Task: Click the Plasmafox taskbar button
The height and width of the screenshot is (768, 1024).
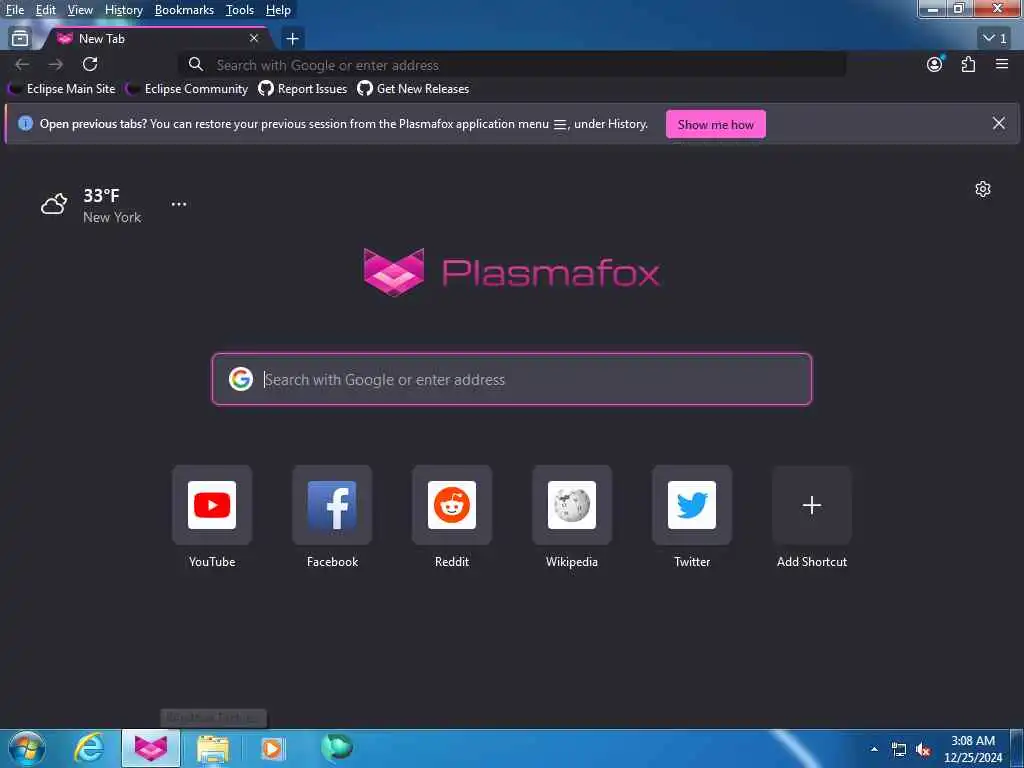Action: [x=151, y=748]
